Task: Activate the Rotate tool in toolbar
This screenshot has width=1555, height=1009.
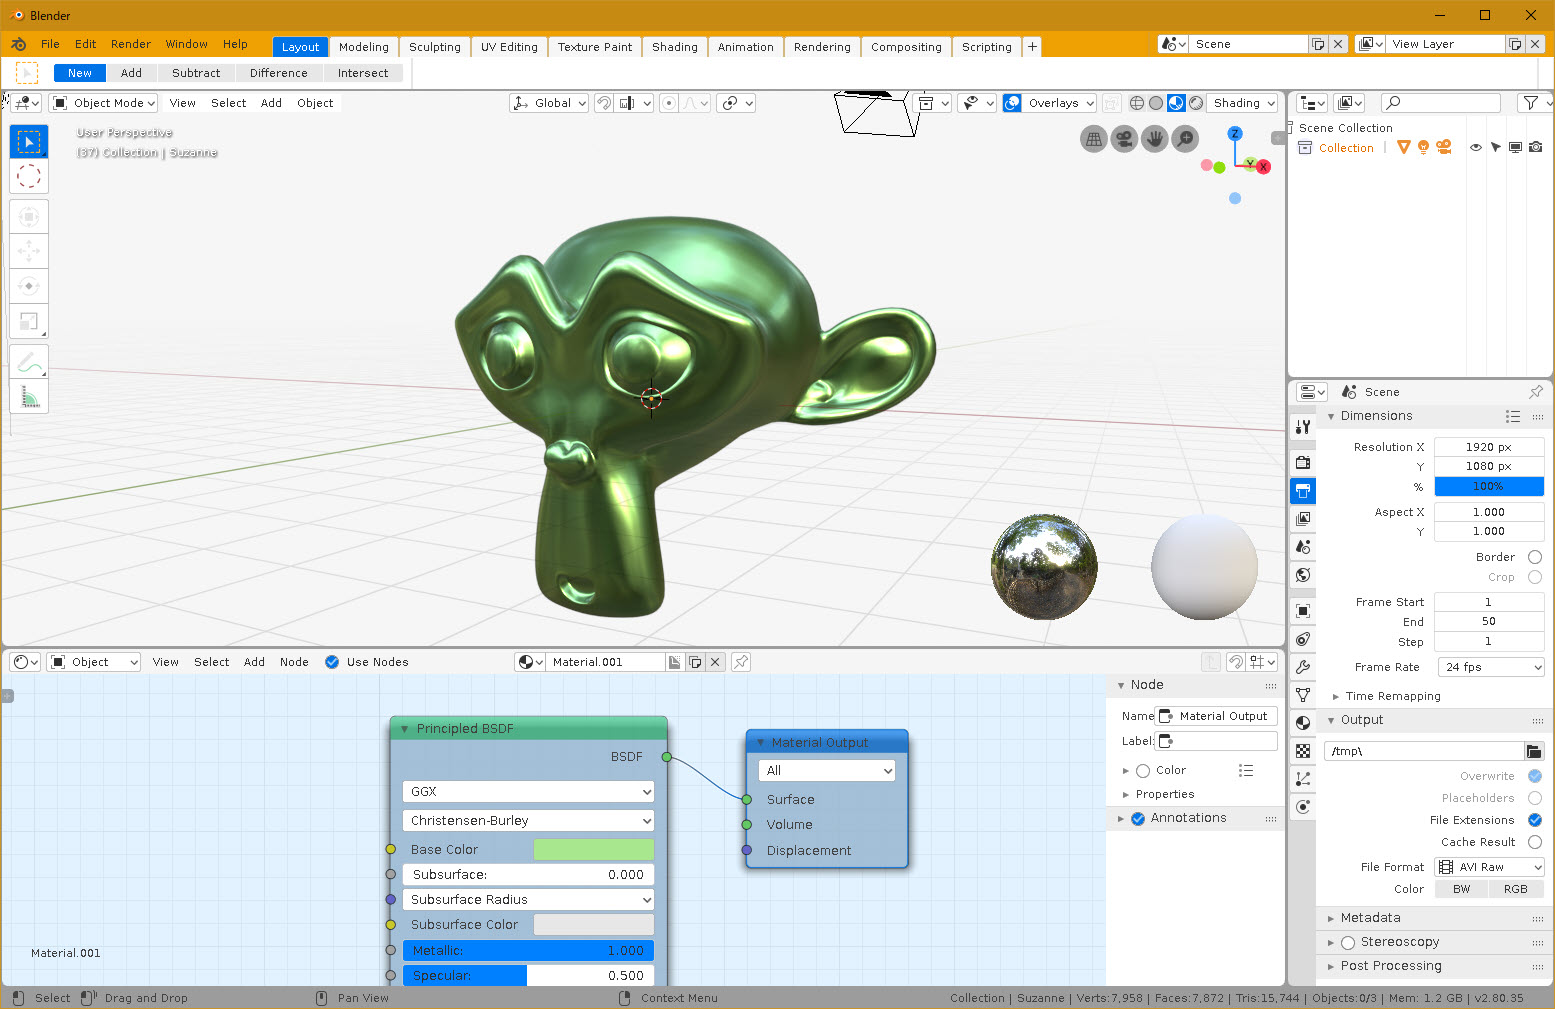Action: [x=29, y=286]
